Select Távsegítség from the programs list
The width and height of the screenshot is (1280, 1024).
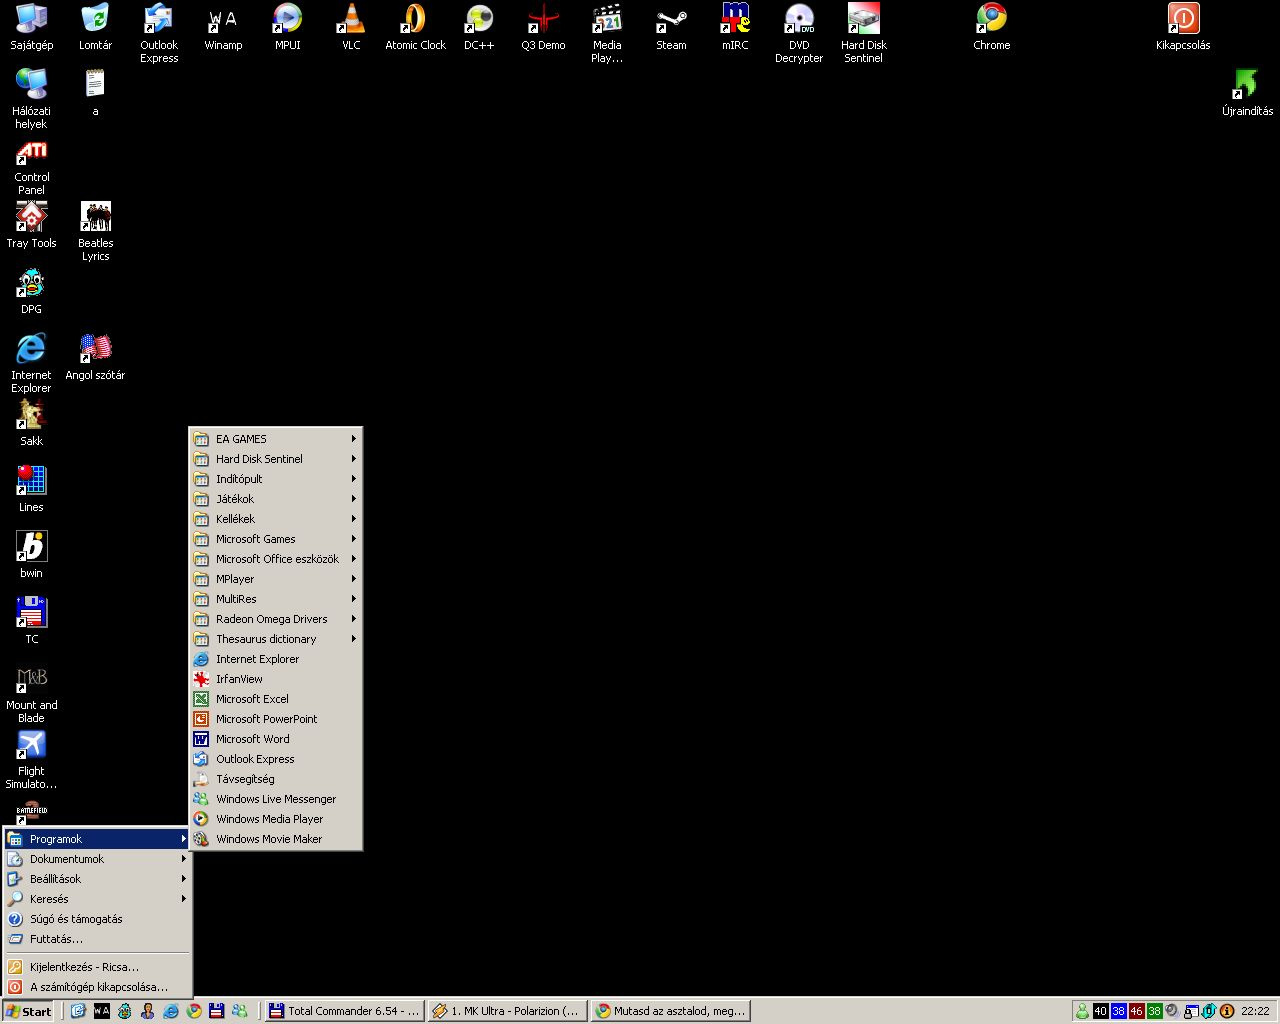tap(275, 779)
